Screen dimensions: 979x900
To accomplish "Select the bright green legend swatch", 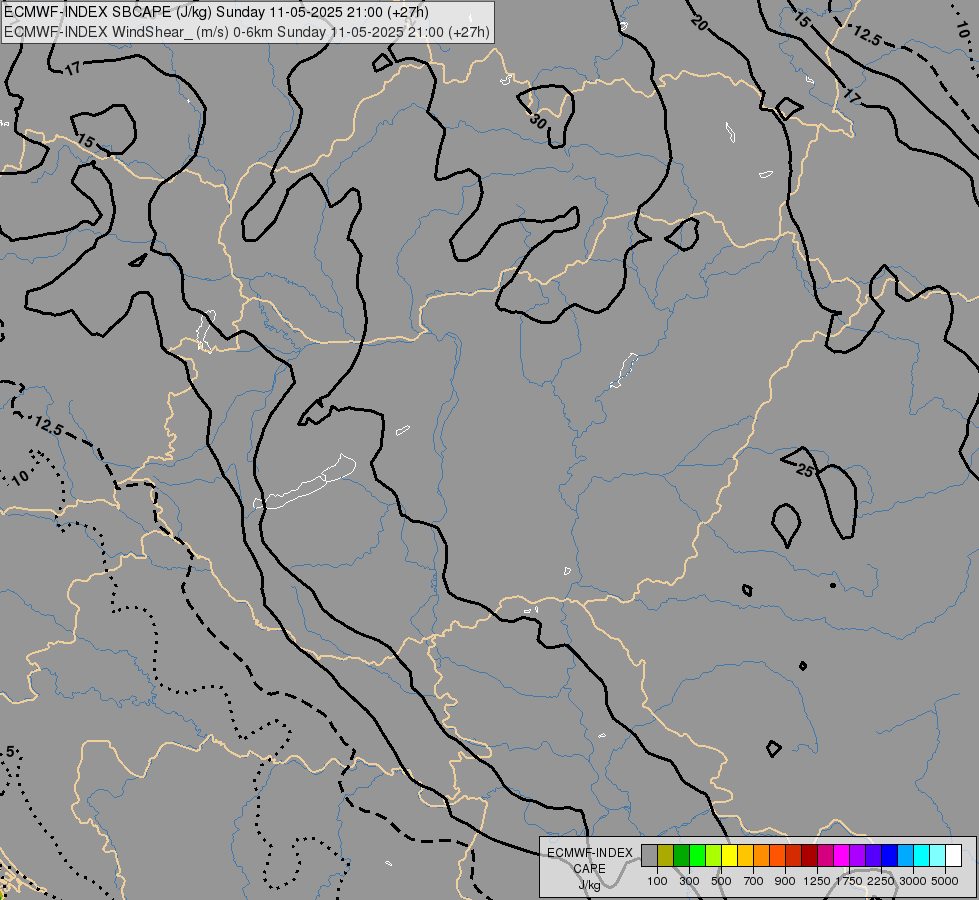I will pyautogui.click(x=697, y=856).
